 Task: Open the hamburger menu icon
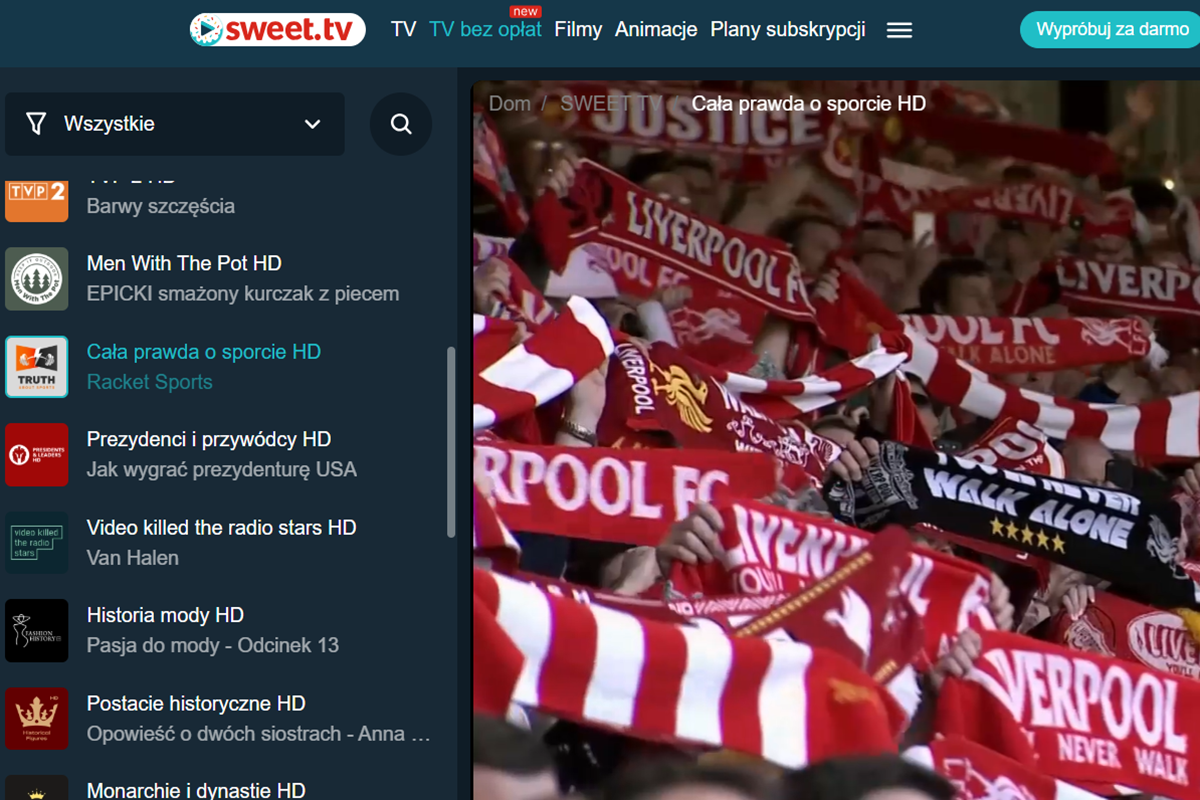(899, 30)
